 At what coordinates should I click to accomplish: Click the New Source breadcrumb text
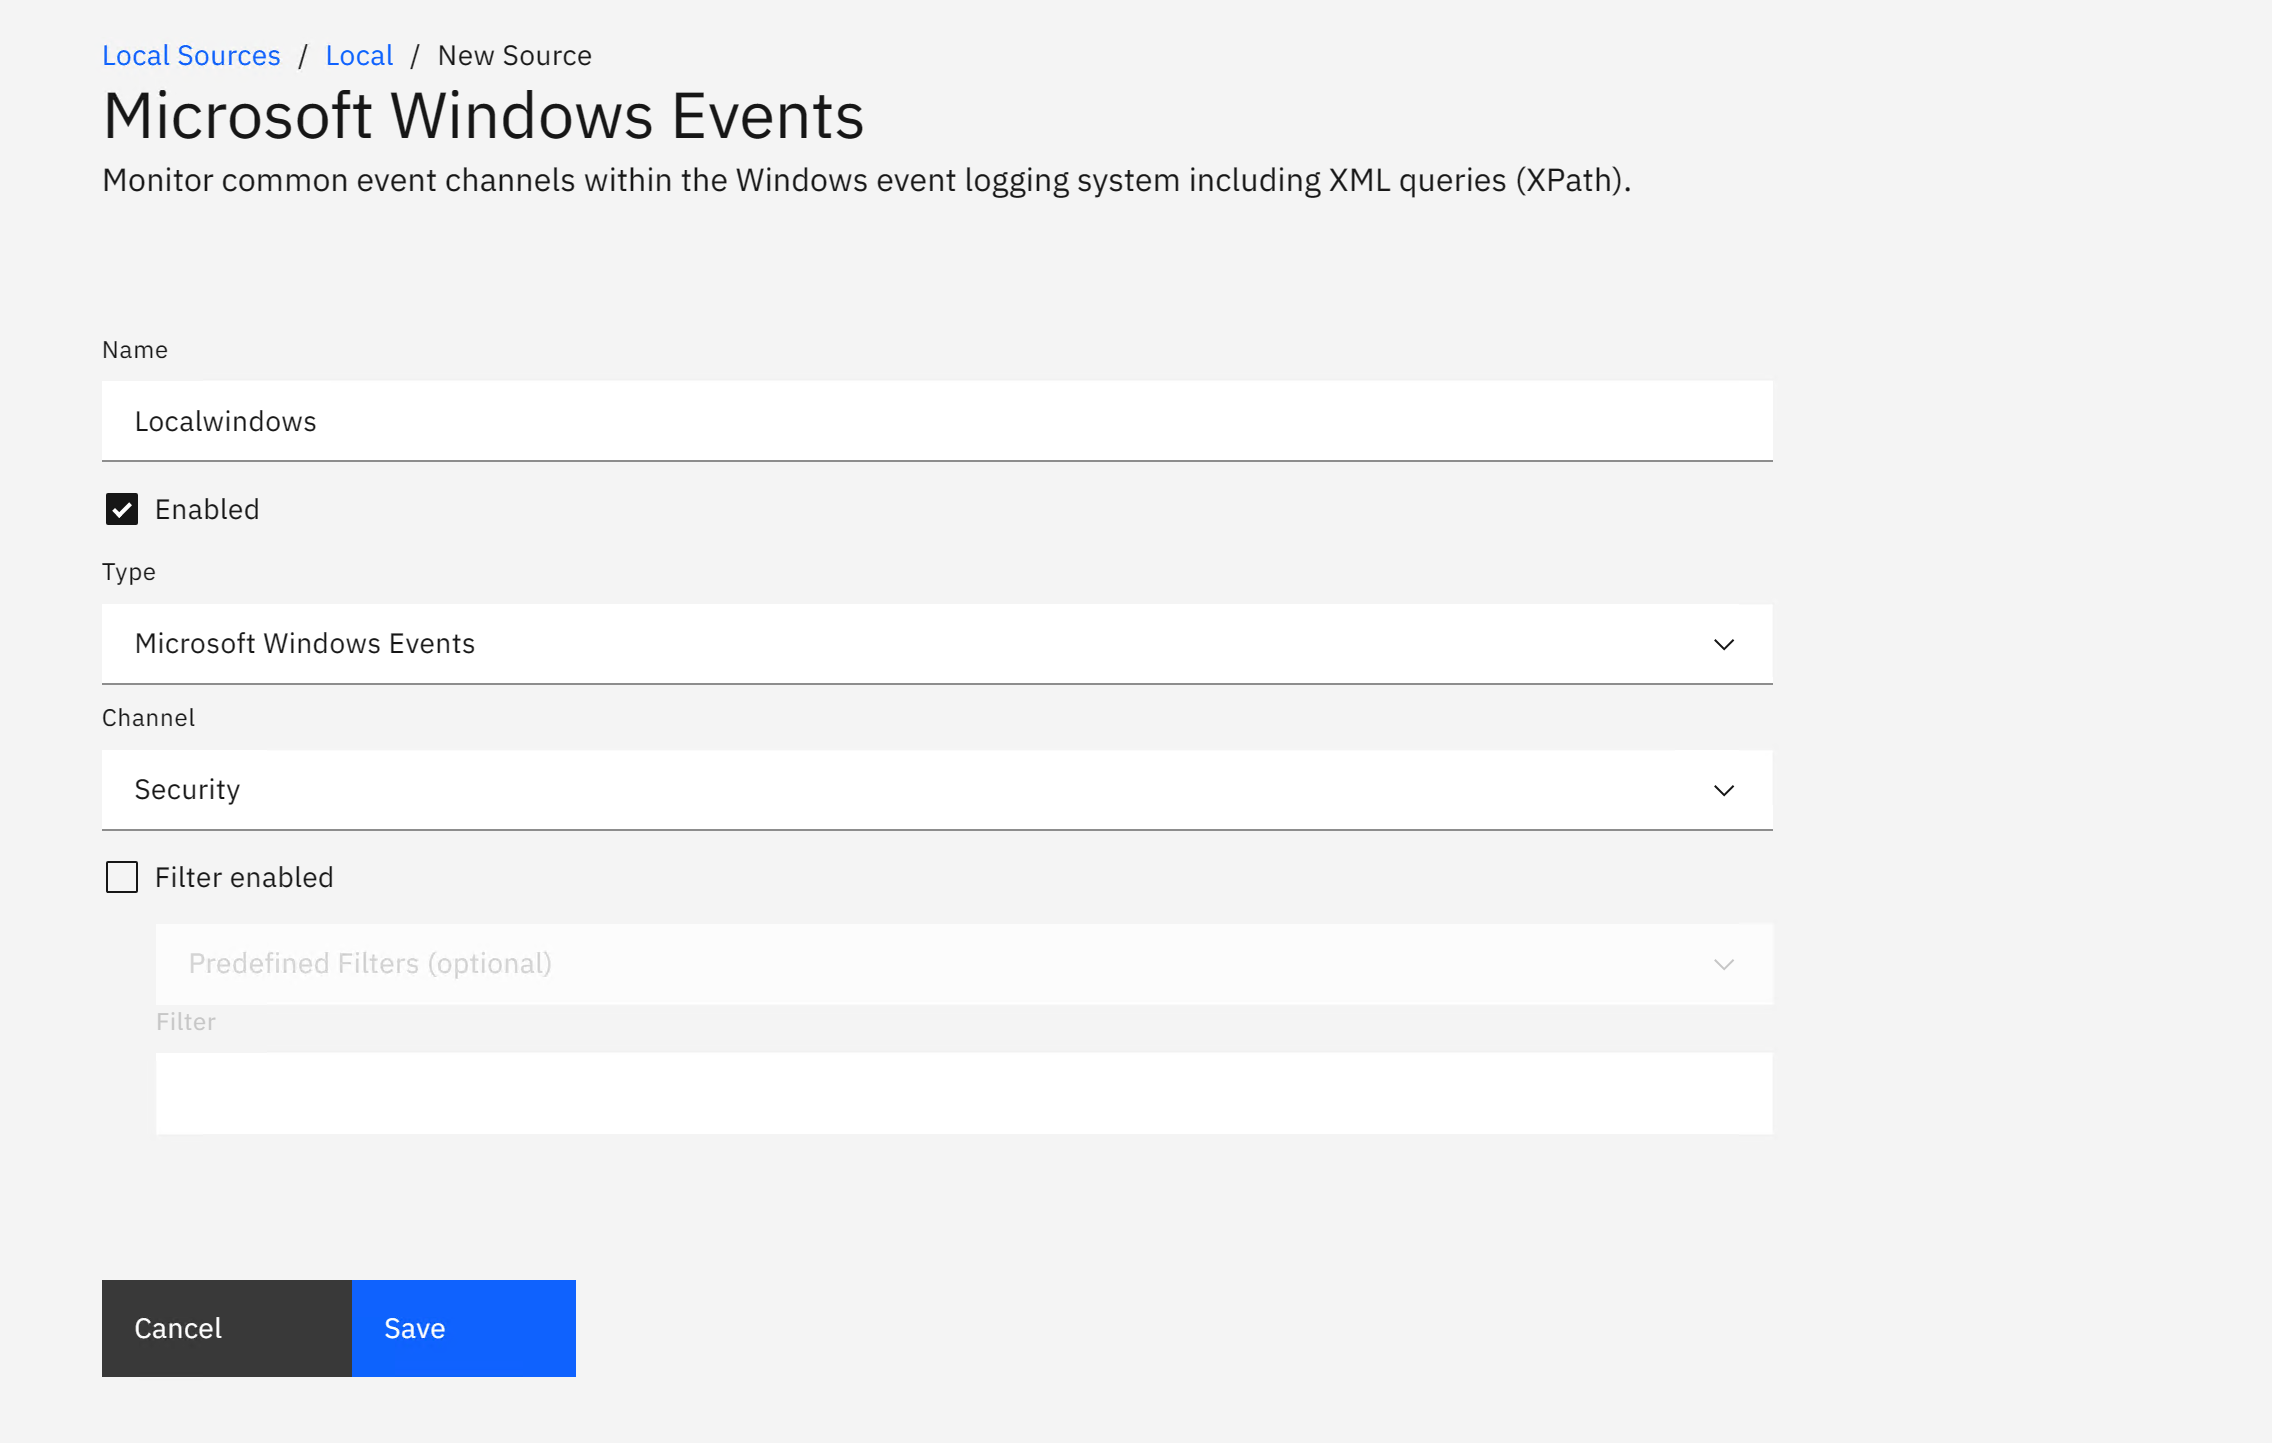tap(514, 56)
